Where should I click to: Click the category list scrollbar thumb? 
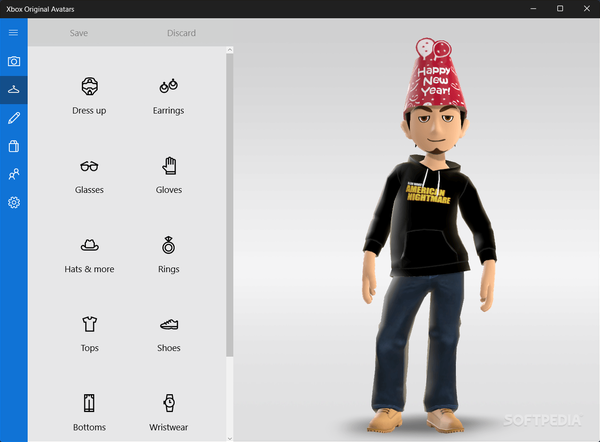[x=230, y=205]
